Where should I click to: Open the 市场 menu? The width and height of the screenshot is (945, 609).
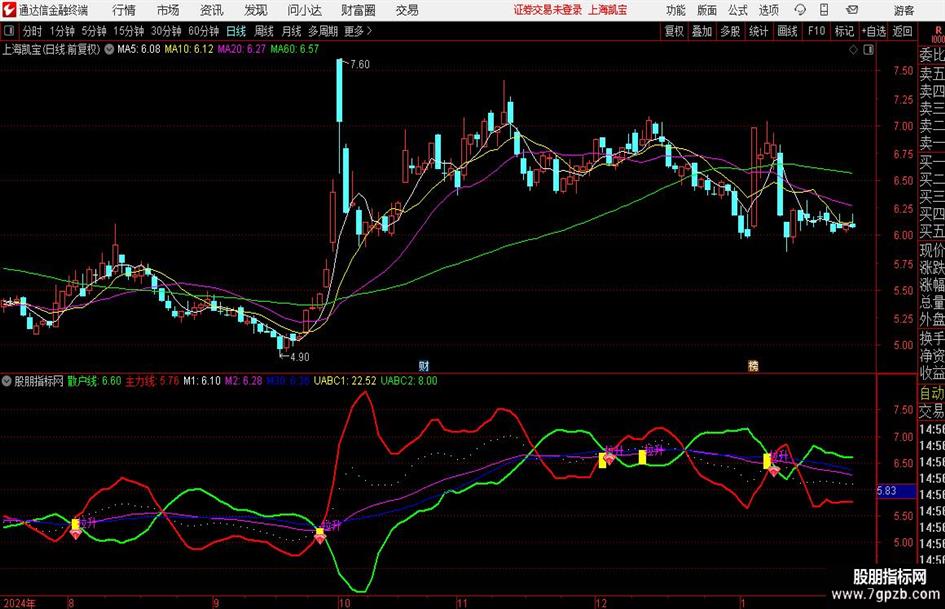(x=168, y=10)
